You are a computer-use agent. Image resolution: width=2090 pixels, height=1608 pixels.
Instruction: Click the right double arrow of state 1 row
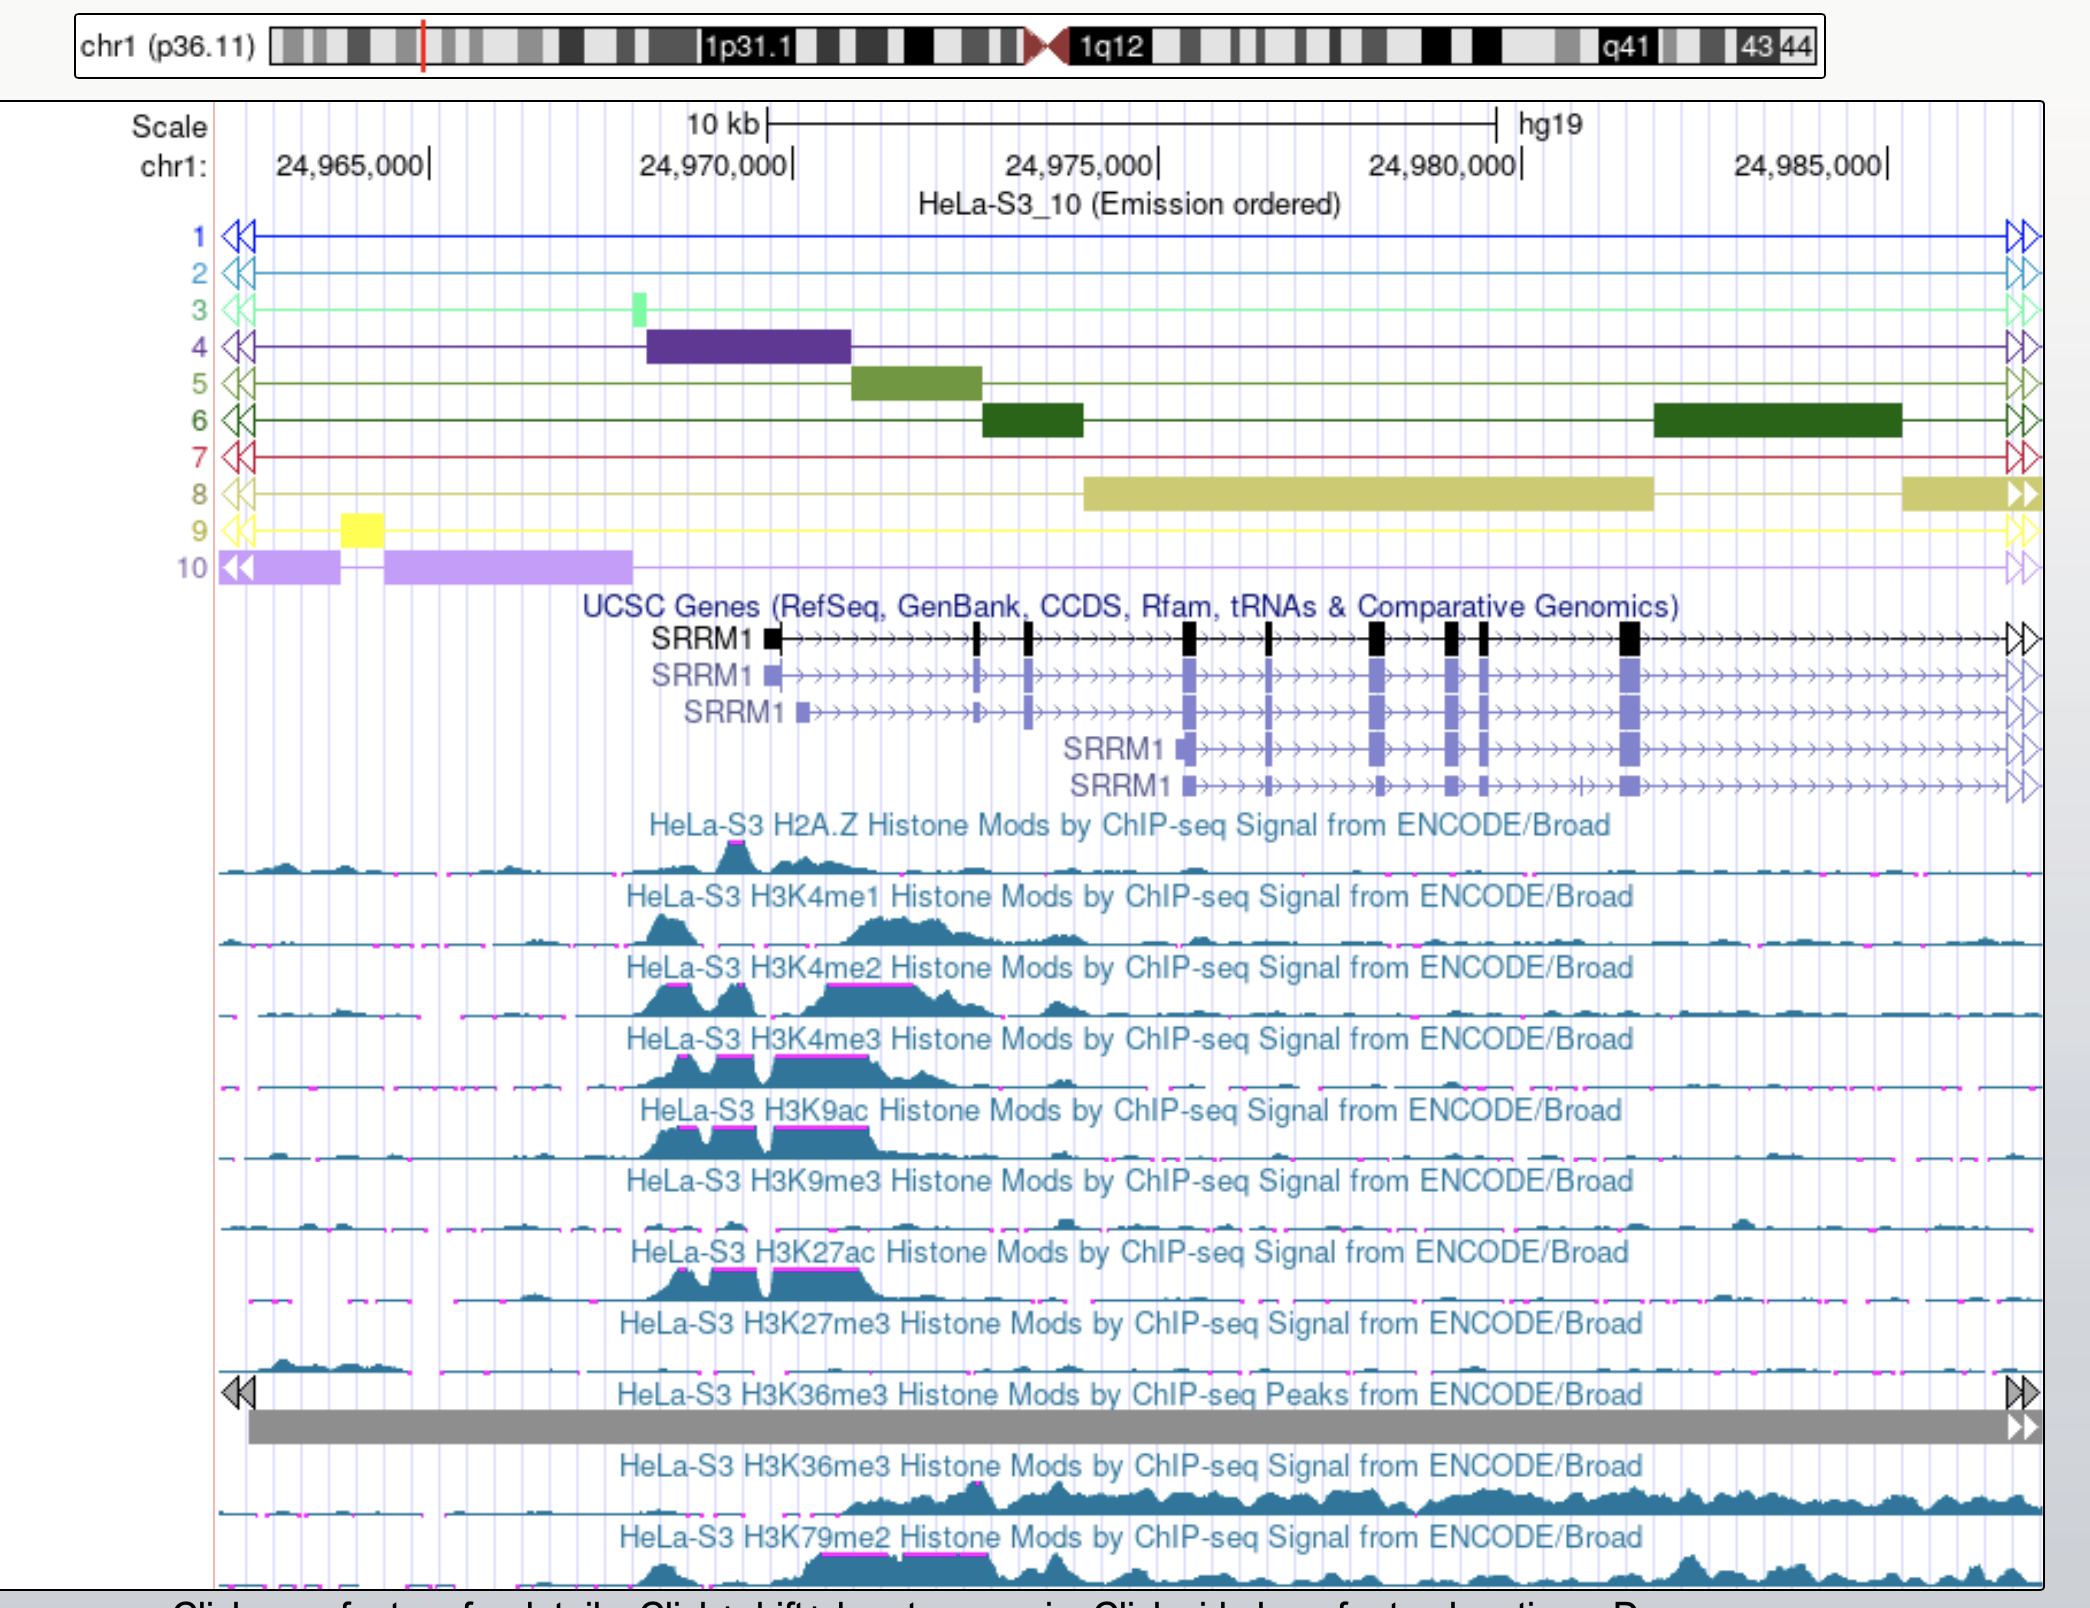pos(2023,237)
